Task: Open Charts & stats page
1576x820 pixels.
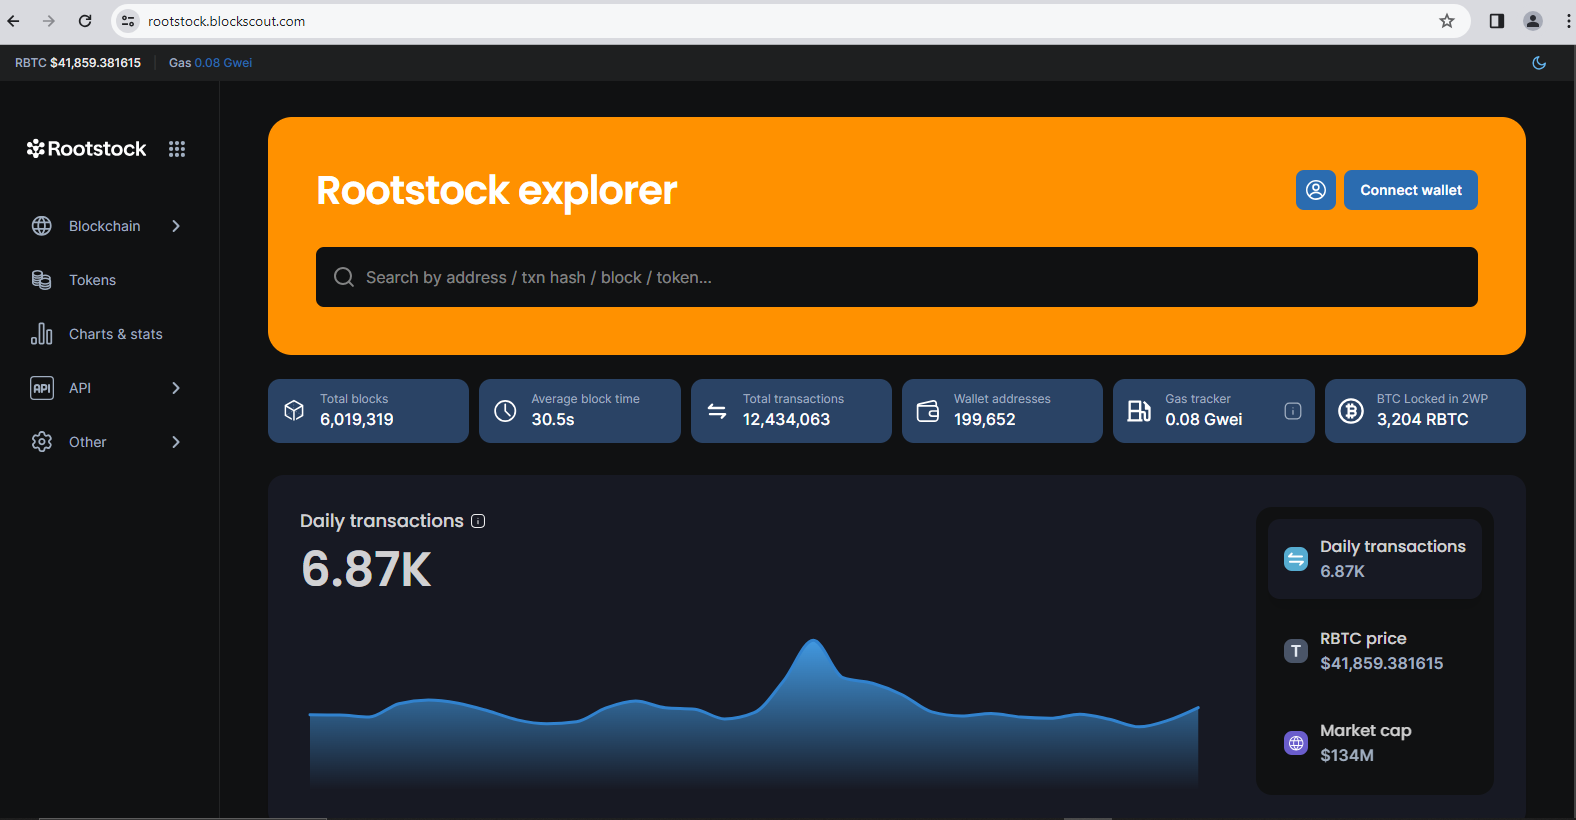Action: (x=115, y=334)
